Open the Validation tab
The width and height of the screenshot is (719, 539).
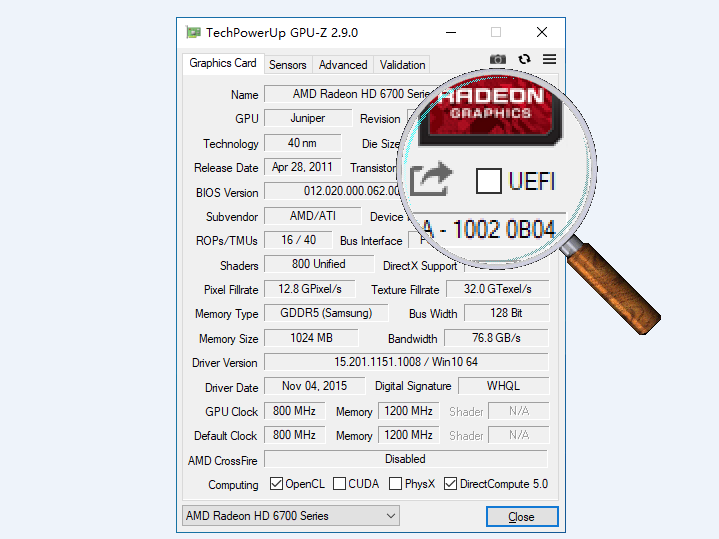[402, 65]
